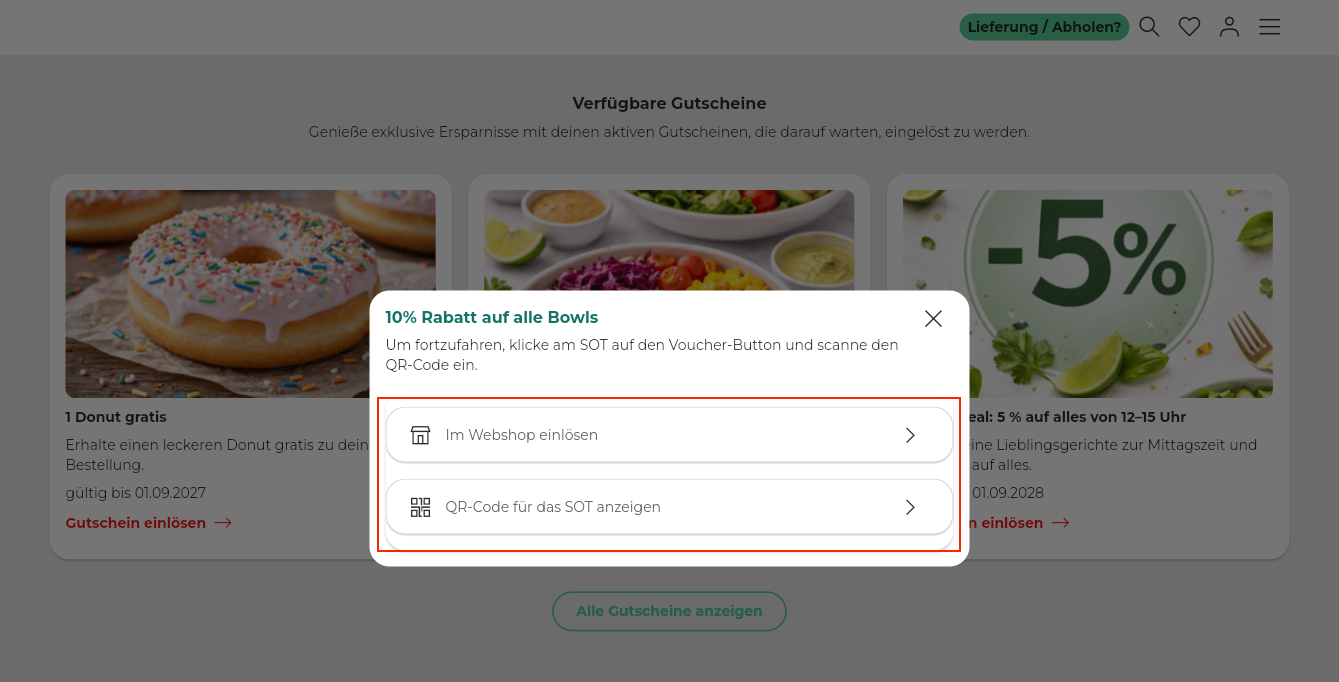Open the hamburger menu in the header
The width and height of the screenshot is (1339, 682).
1269,27
